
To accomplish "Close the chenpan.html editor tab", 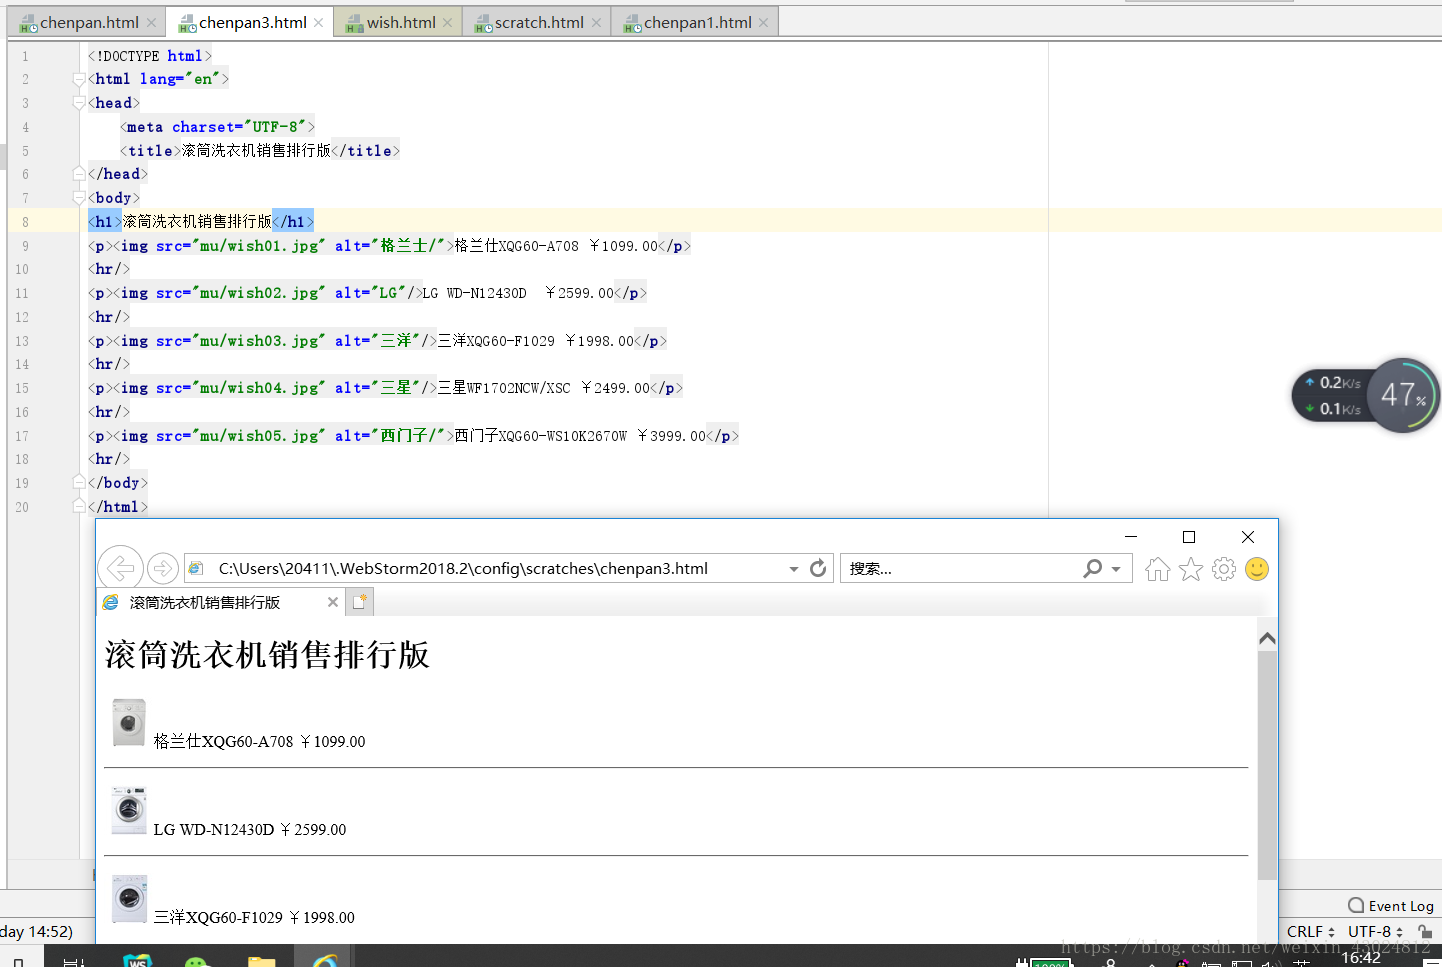I will (x=151, y=23).
